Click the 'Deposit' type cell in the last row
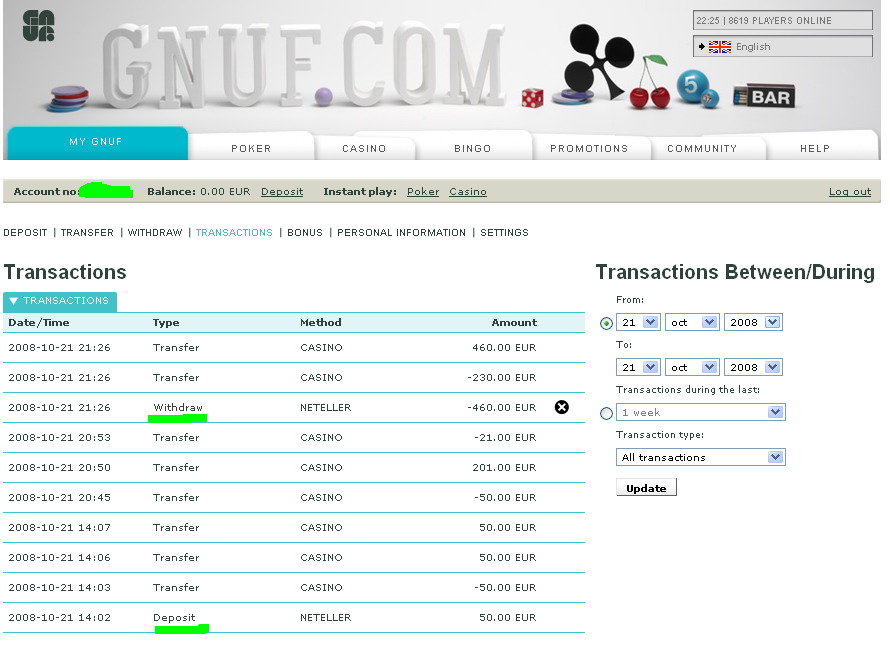The height and width of the screenshot is (656, 890). [174, 617]
